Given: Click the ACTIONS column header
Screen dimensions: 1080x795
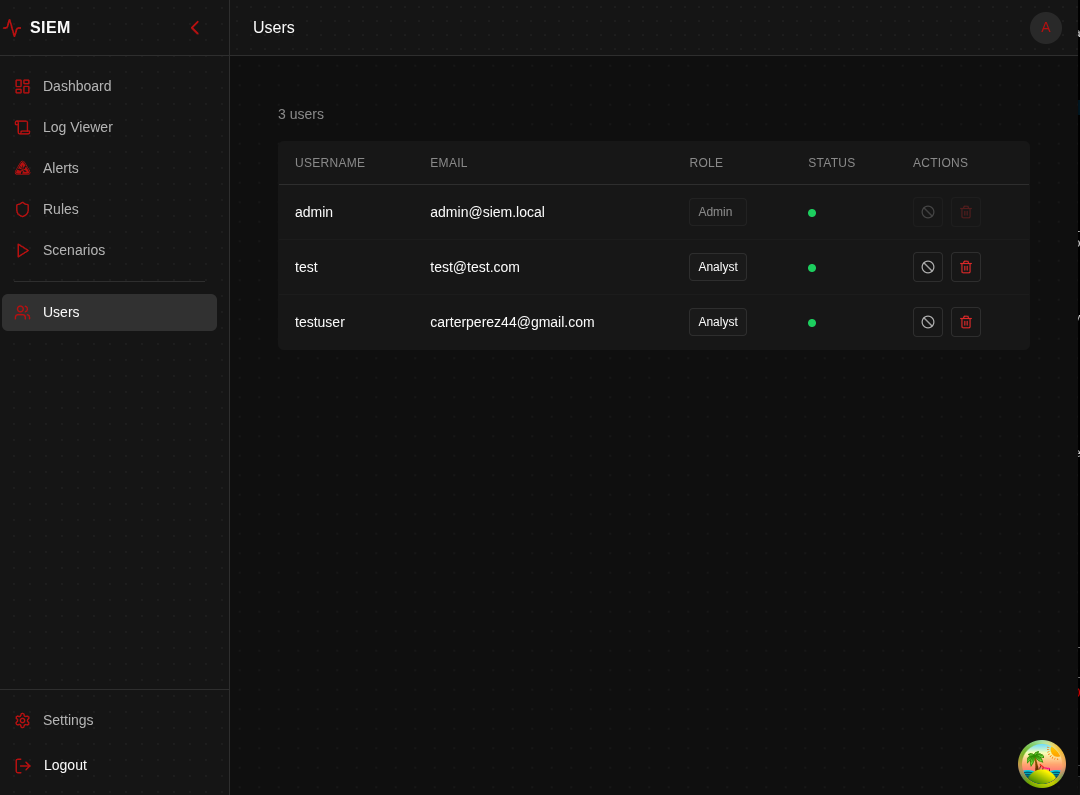Looking at the screenshot, I should click(x=940, y=163).
